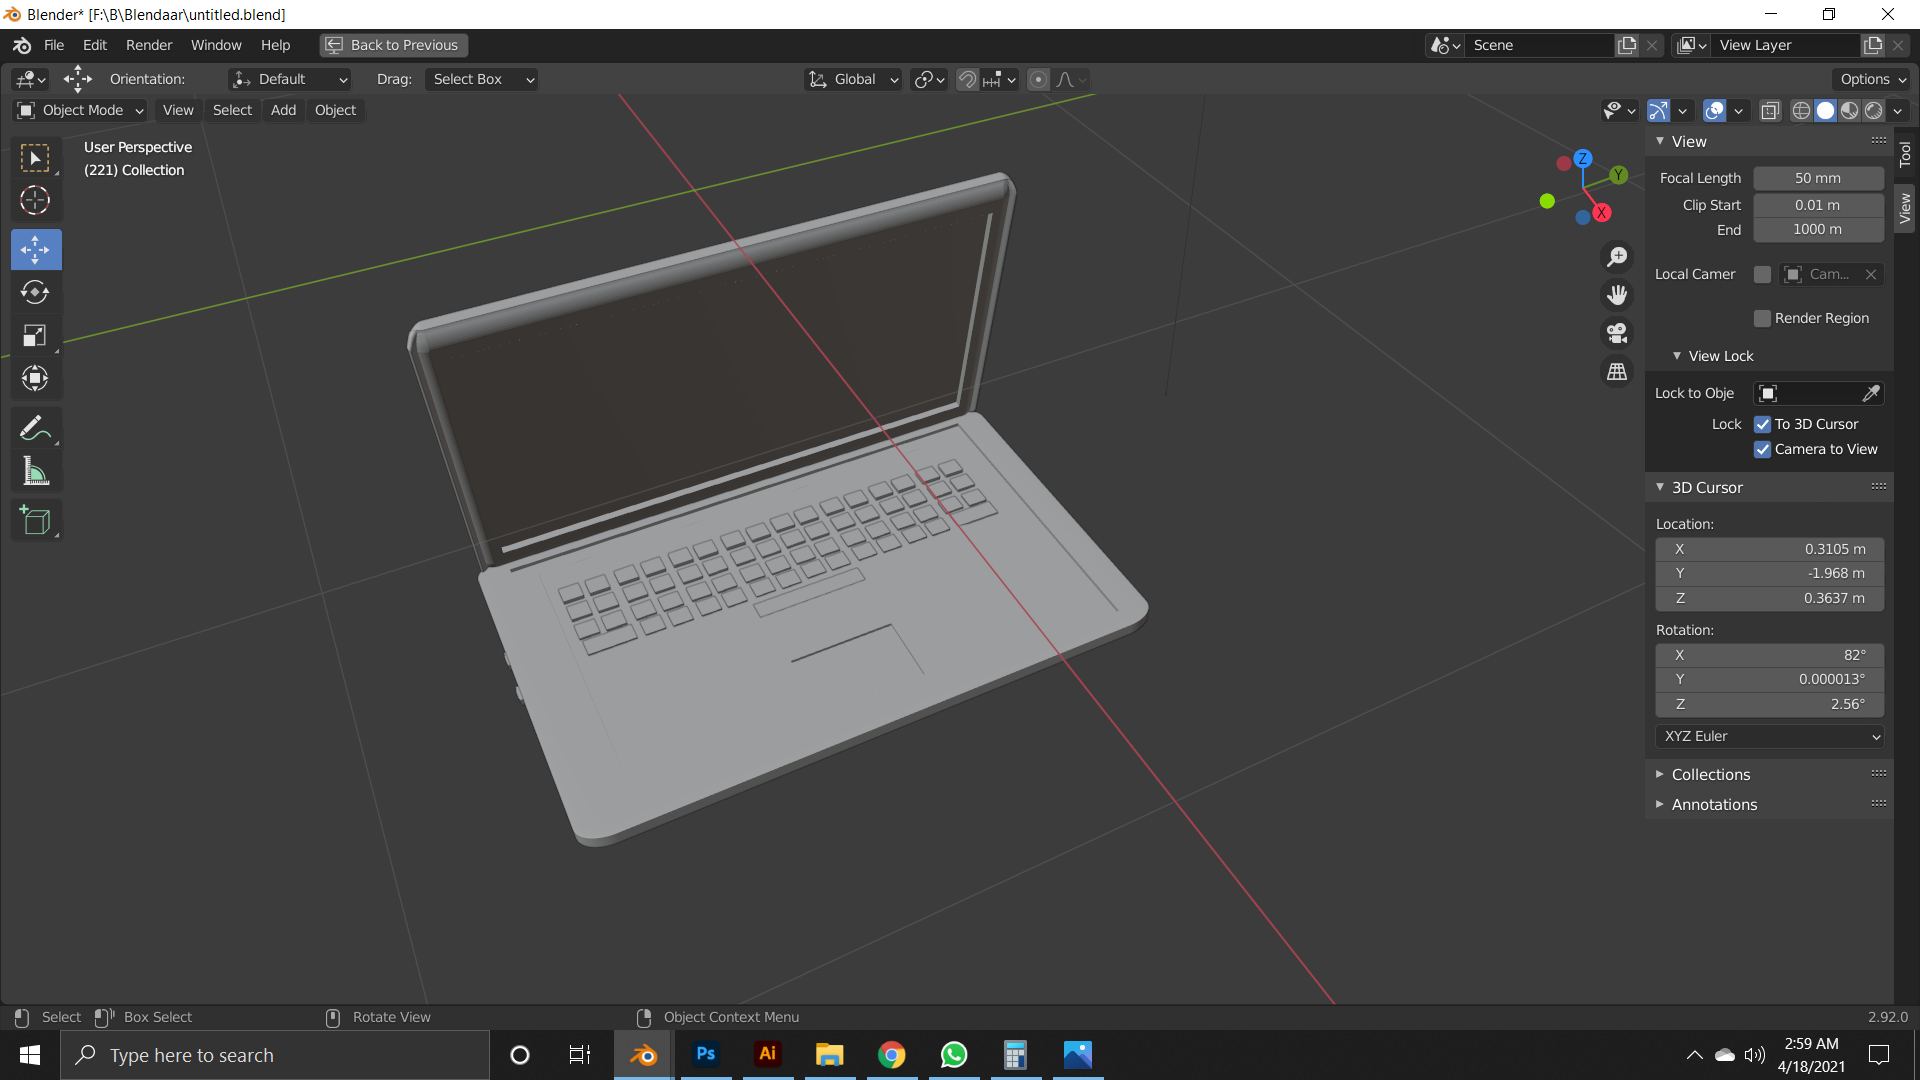This screenshot has height=1080, width=1920.
Task: Disable Lock To 3D Cursor checkbox
Action: click(1762, 424)
